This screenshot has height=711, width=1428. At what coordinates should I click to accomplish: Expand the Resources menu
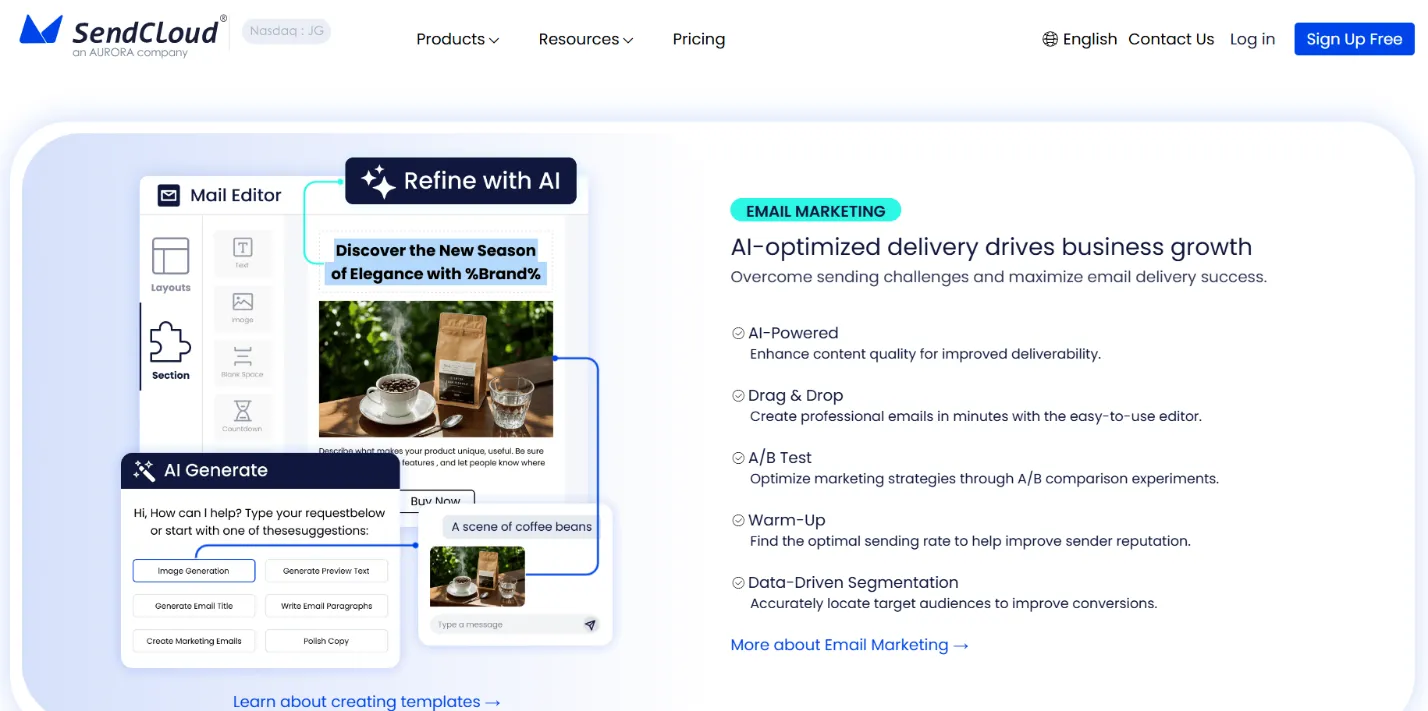tap(586, 39)
